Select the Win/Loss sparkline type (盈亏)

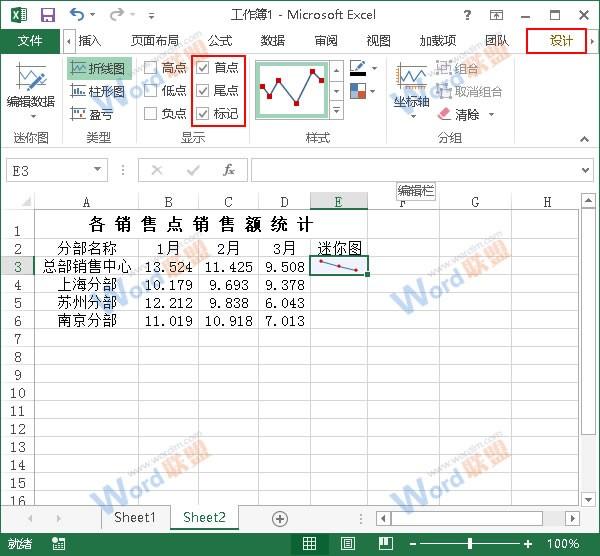92,114
